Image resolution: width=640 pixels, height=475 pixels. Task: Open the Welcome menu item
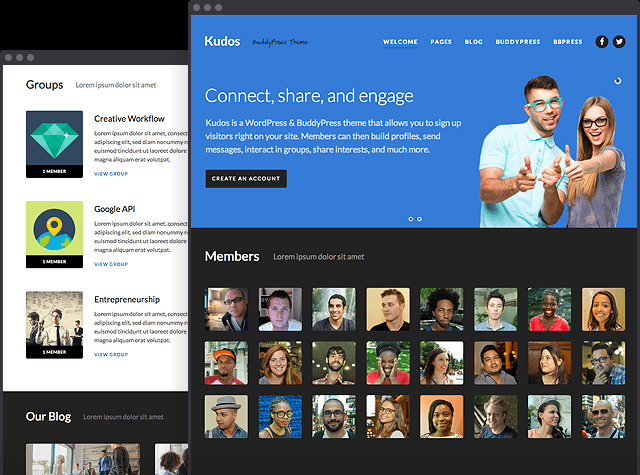pyautogui.click(x=400, y=42)
